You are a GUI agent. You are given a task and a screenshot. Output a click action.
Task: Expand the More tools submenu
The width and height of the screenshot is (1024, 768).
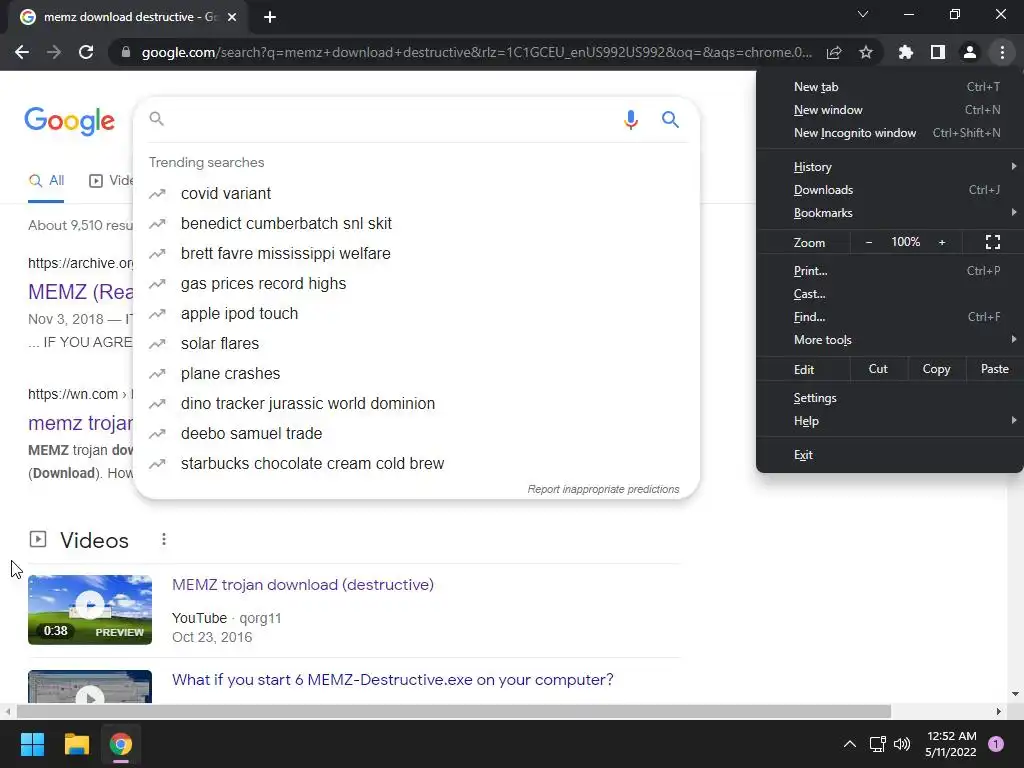889,340
